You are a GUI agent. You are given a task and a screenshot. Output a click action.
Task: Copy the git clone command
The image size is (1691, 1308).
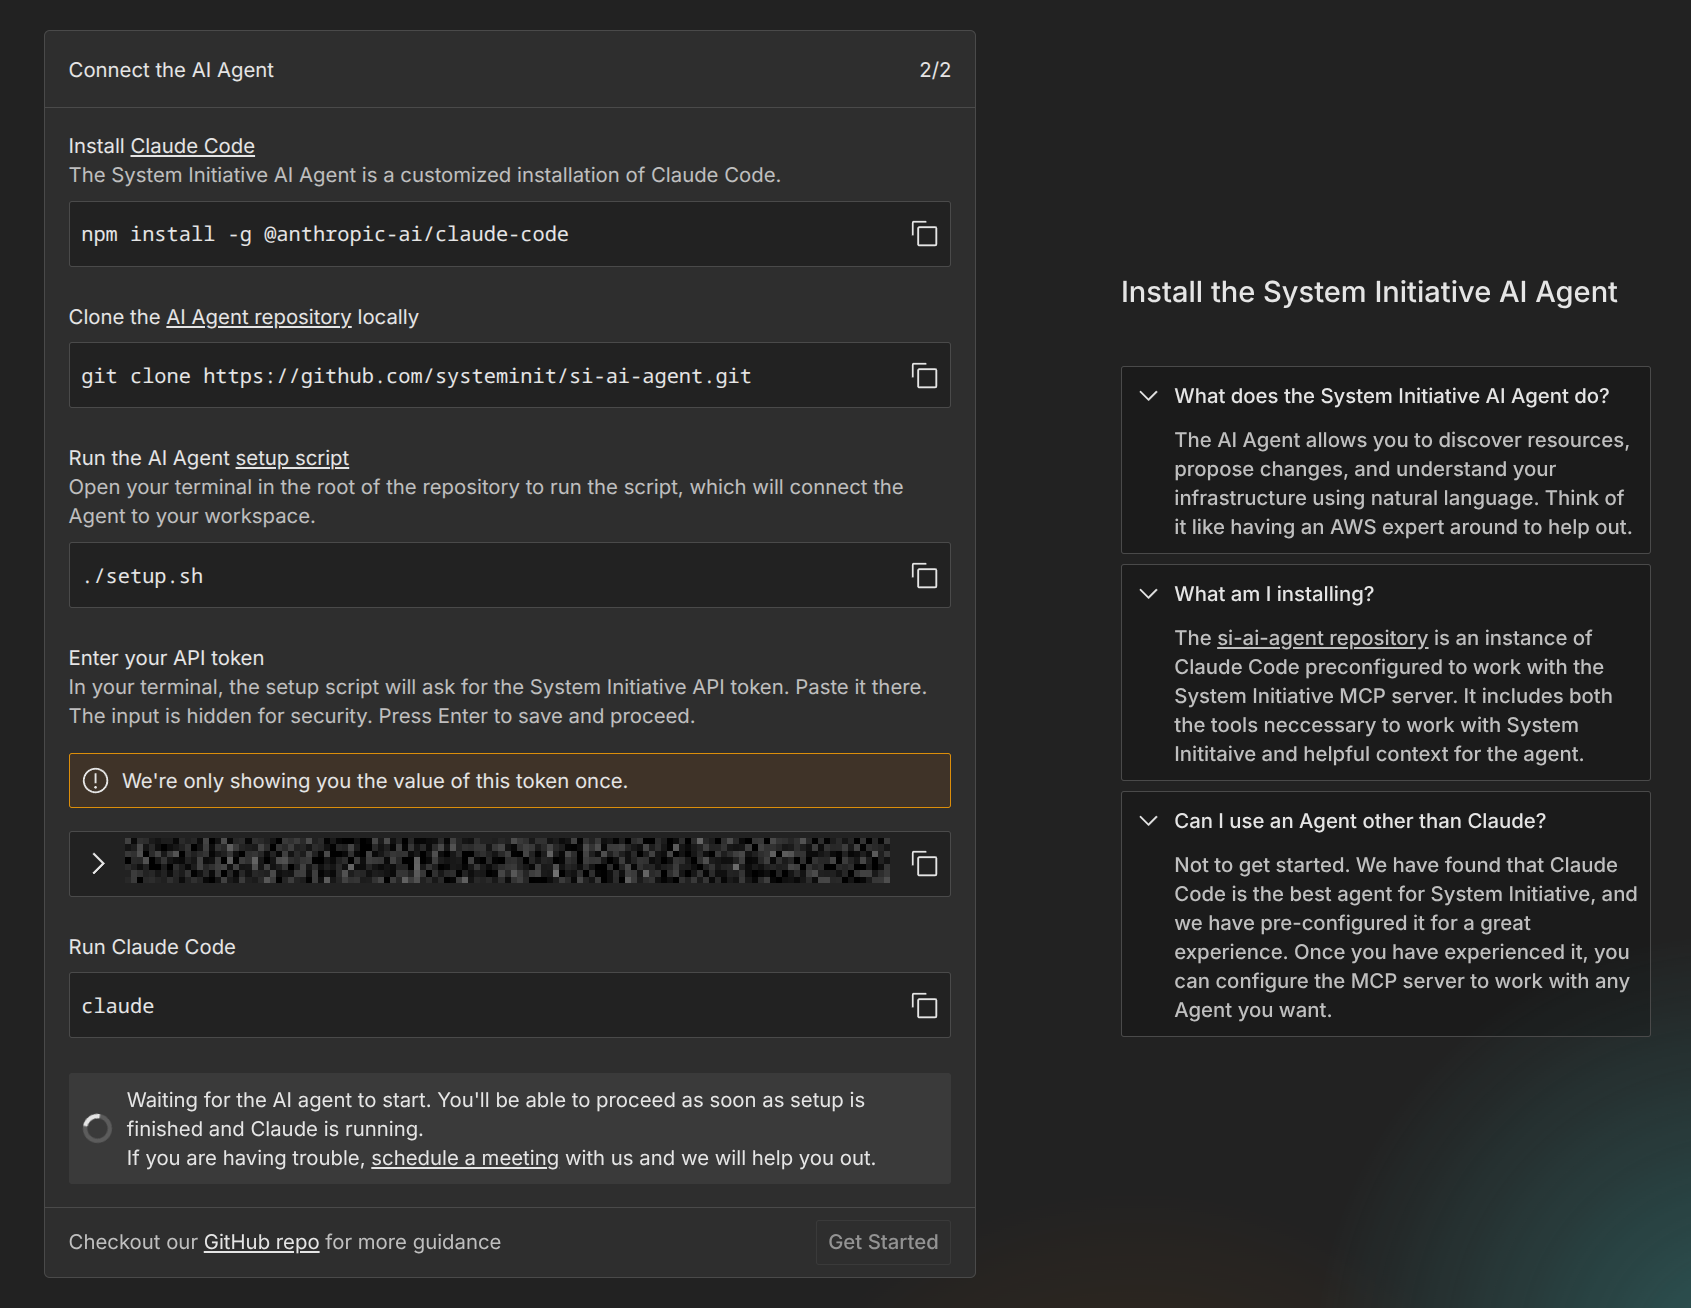pyautogui.click(x=924, y=376)
